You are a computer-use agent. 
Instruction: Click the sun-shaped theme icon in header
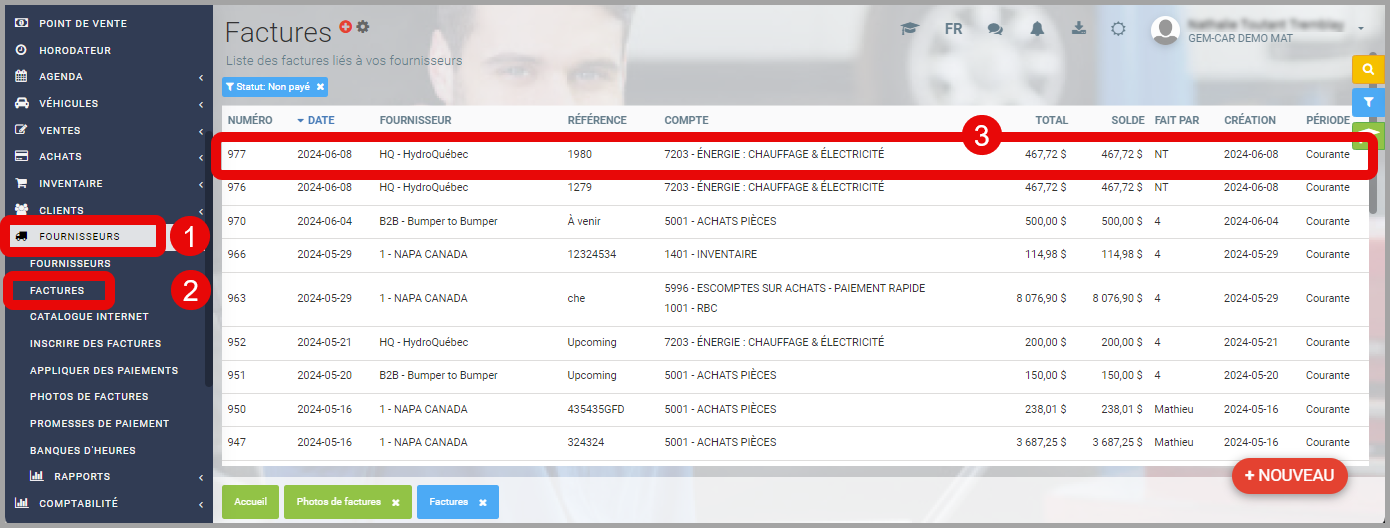[x=1119, y=29]
